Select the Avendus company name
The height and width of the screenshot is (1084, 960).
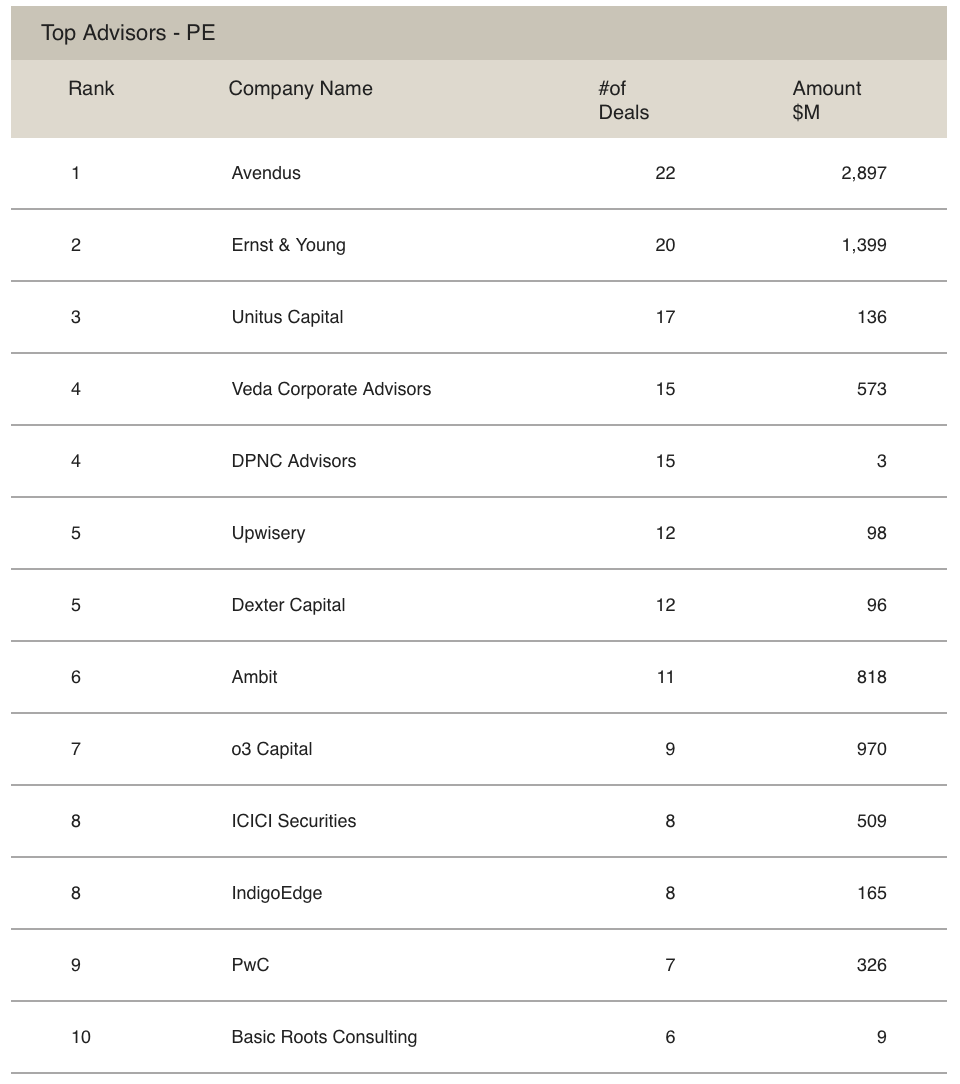point(266,173)
